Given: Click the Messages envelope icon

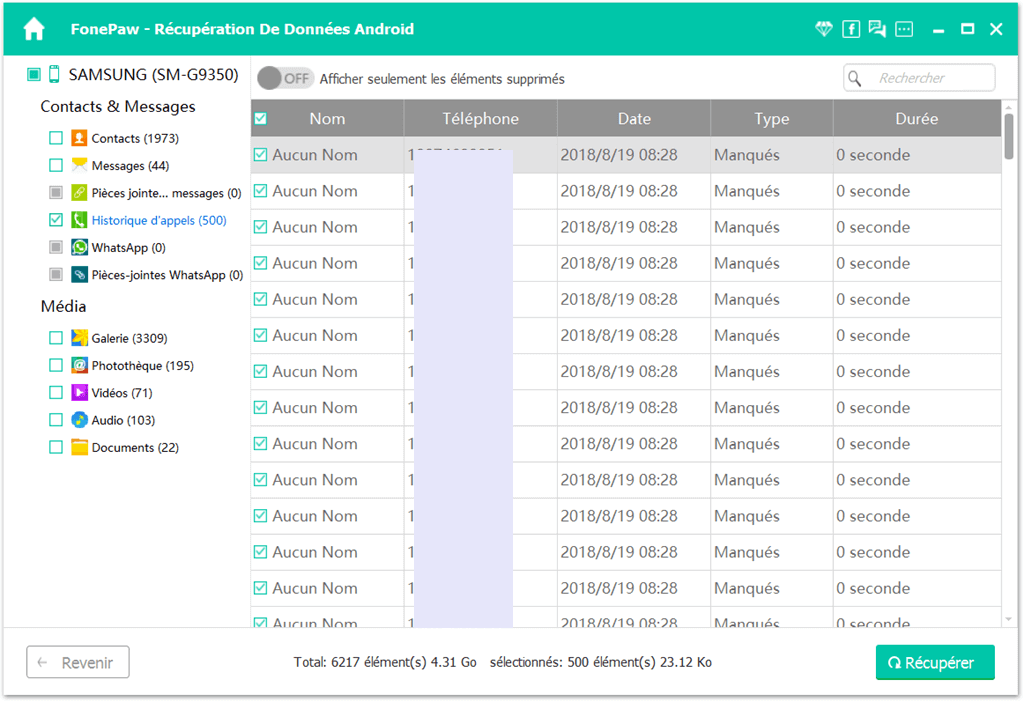Looking at the screenshot, I should click(x=79, y=165).
